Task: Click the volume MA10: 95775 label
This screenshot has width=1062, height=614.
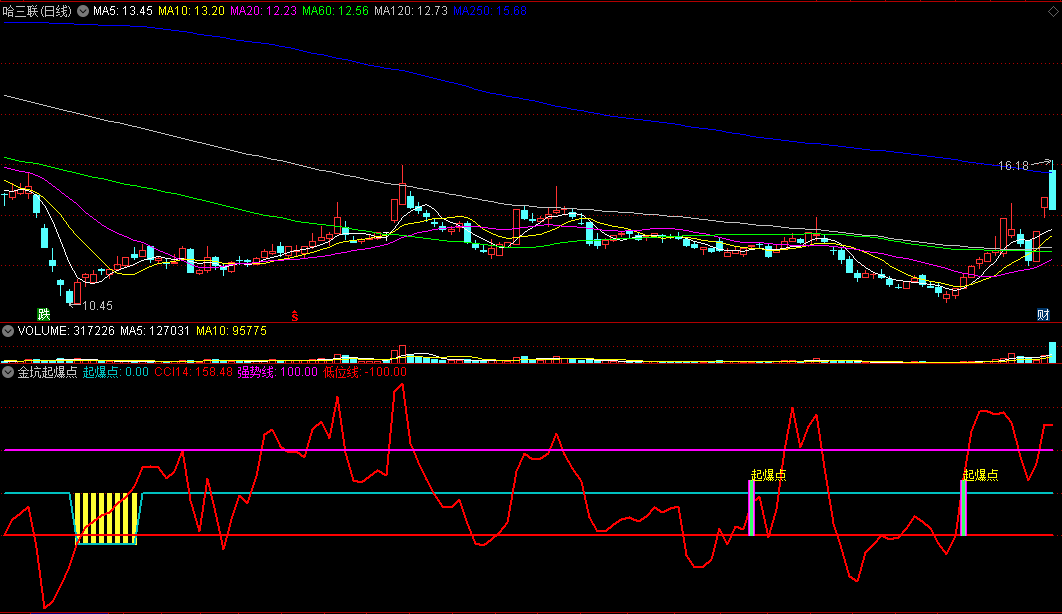Action: [231, 331]
